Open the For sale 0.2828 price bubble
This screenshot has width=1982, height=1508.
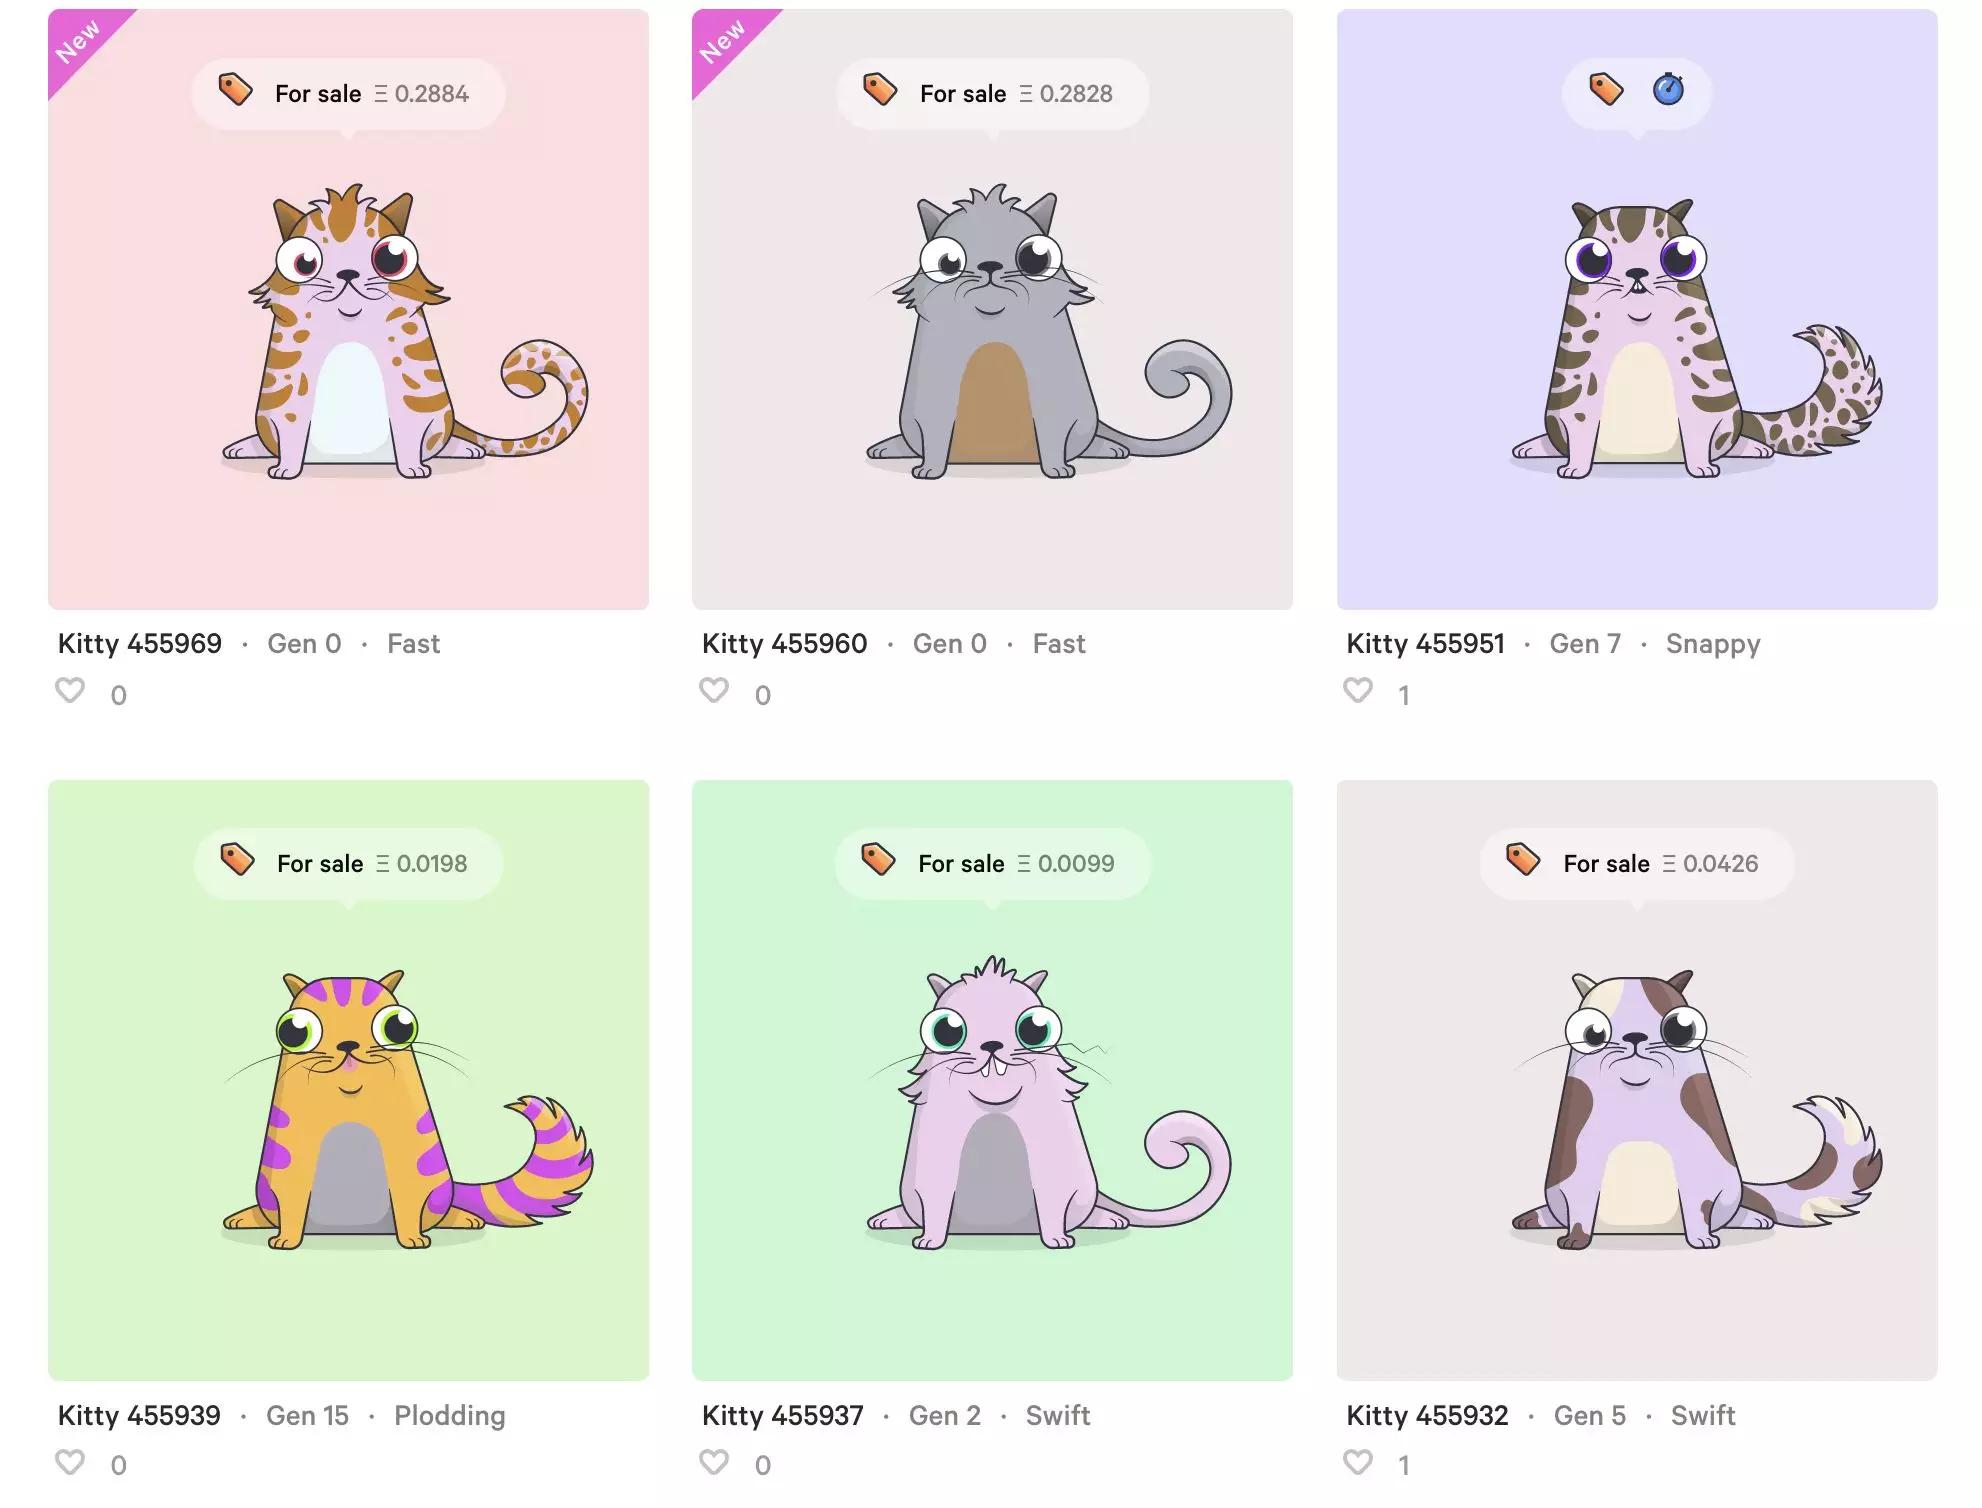[x=993, y=94]
